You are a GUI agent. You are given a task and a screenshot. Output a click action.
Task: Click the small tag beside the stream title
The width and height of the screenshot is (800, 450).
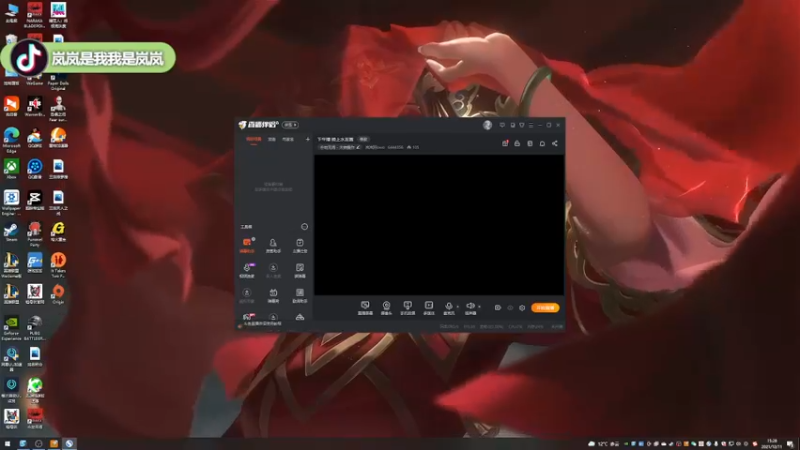363,139
